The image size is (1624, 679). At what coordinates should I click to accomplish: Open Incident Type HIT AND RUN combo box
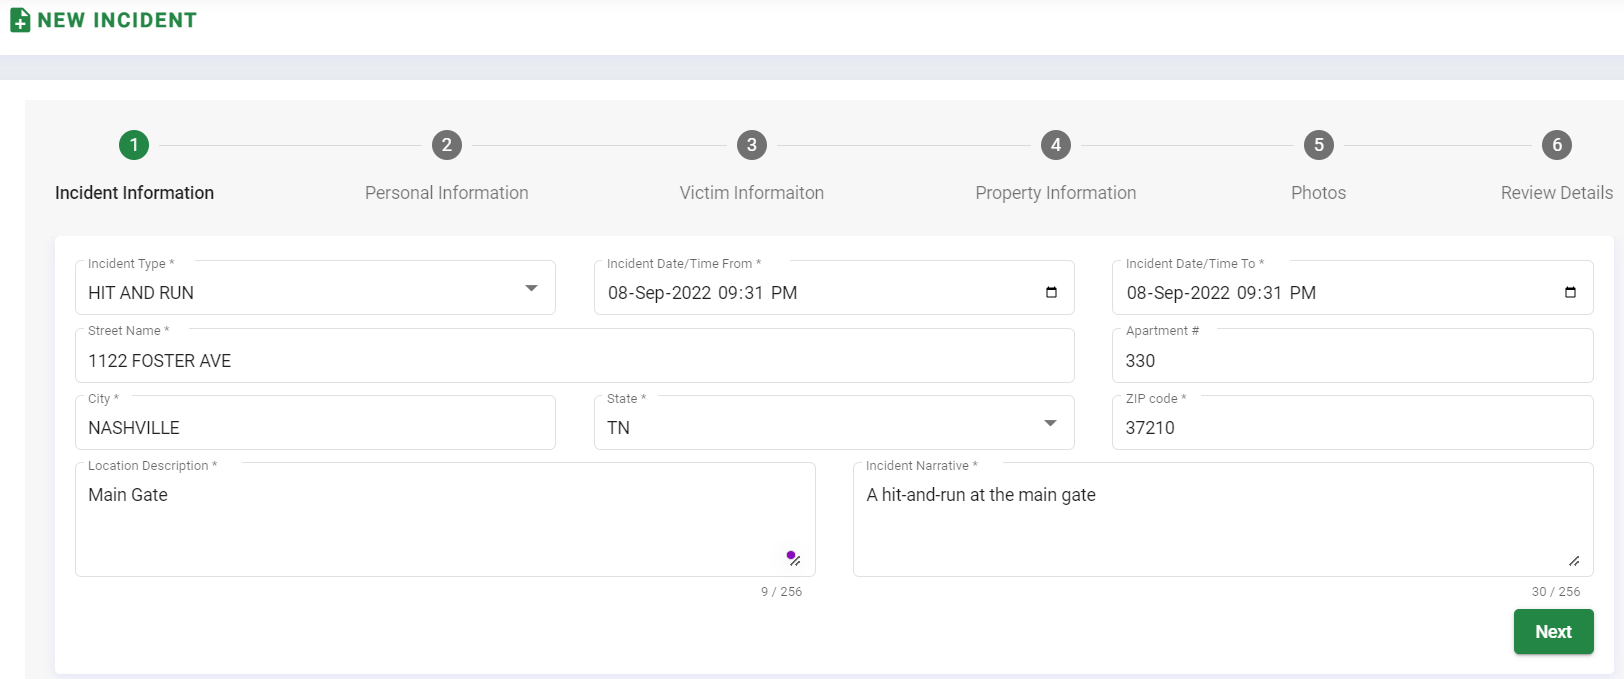(315, 288)
